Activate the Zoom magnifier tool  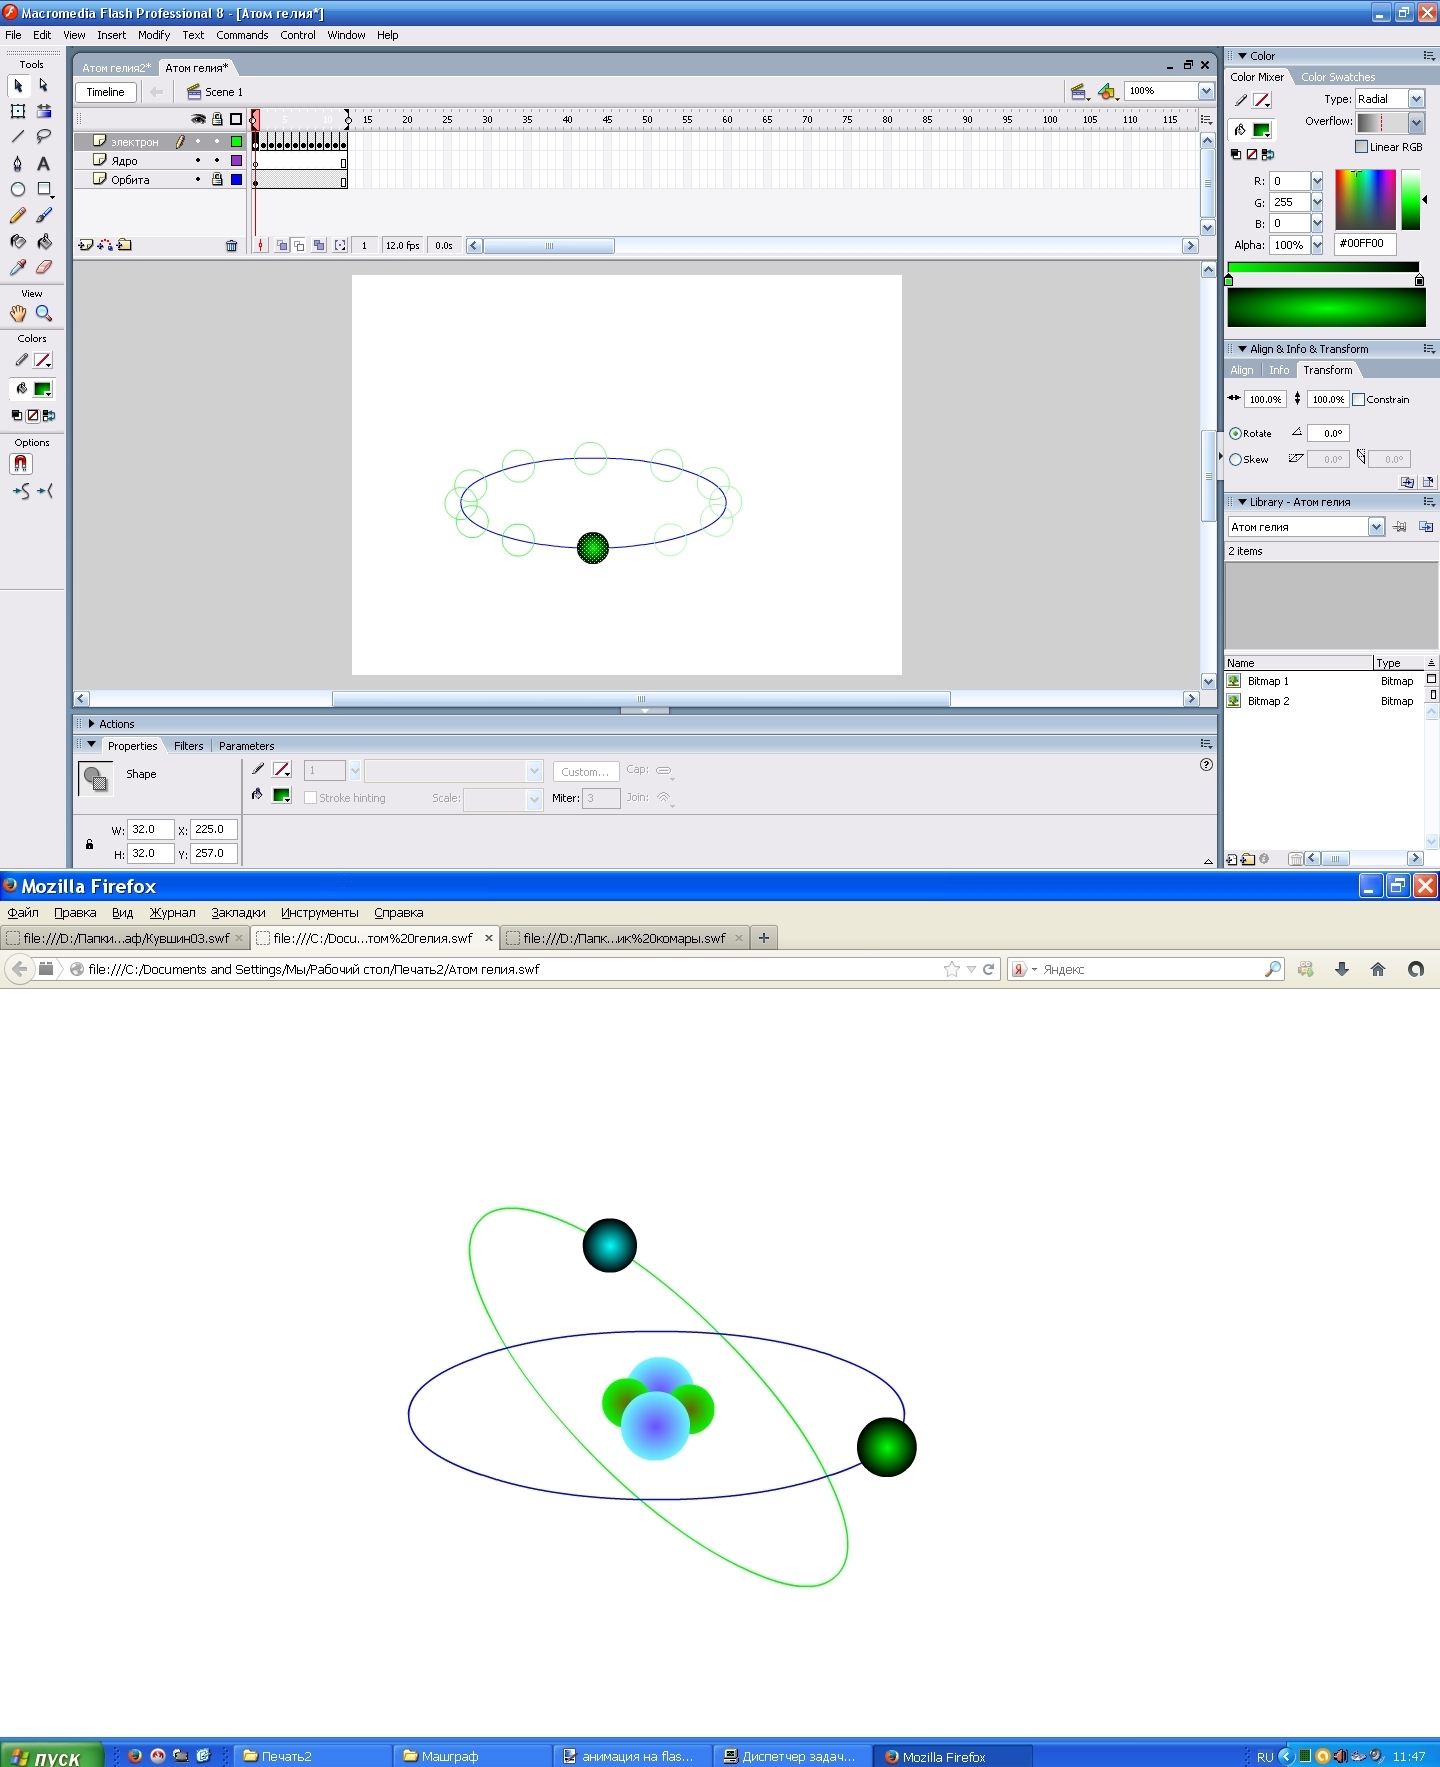point(44,313)
